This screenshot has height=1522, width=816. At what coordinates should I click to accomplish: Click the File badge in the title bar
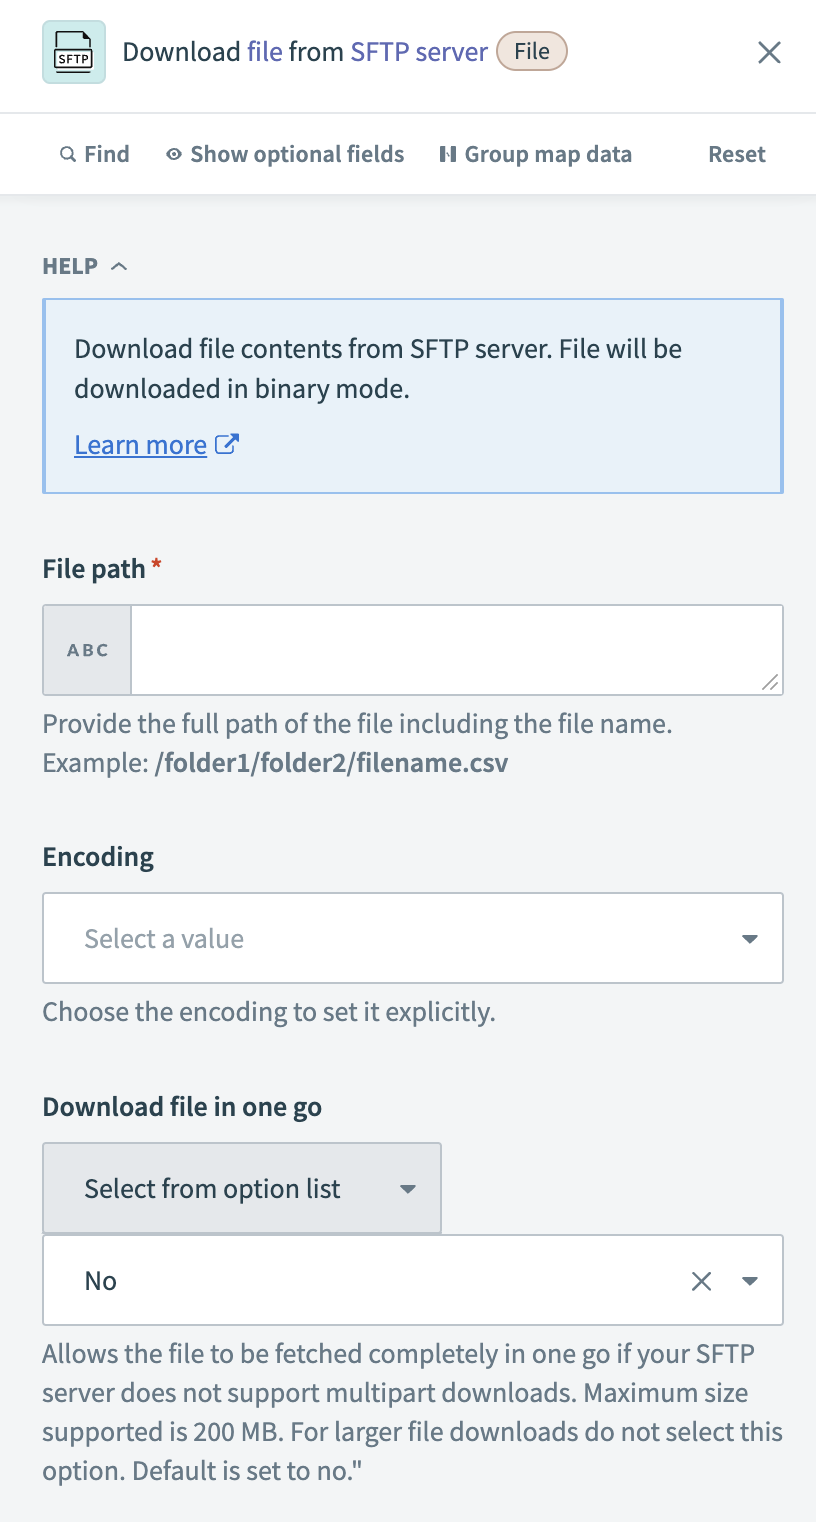coord(531,51)
